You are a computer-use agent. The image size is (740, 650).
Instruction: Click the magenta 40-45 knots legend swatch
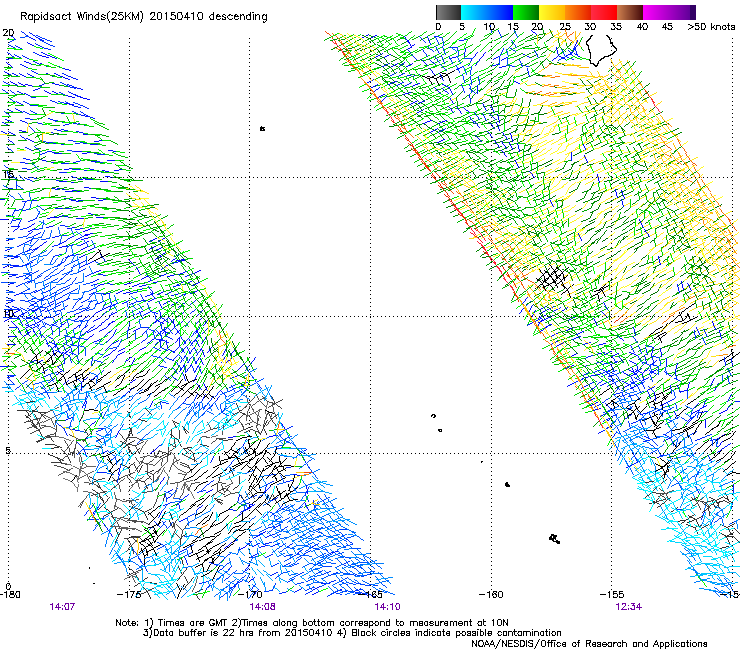(656, 12)
